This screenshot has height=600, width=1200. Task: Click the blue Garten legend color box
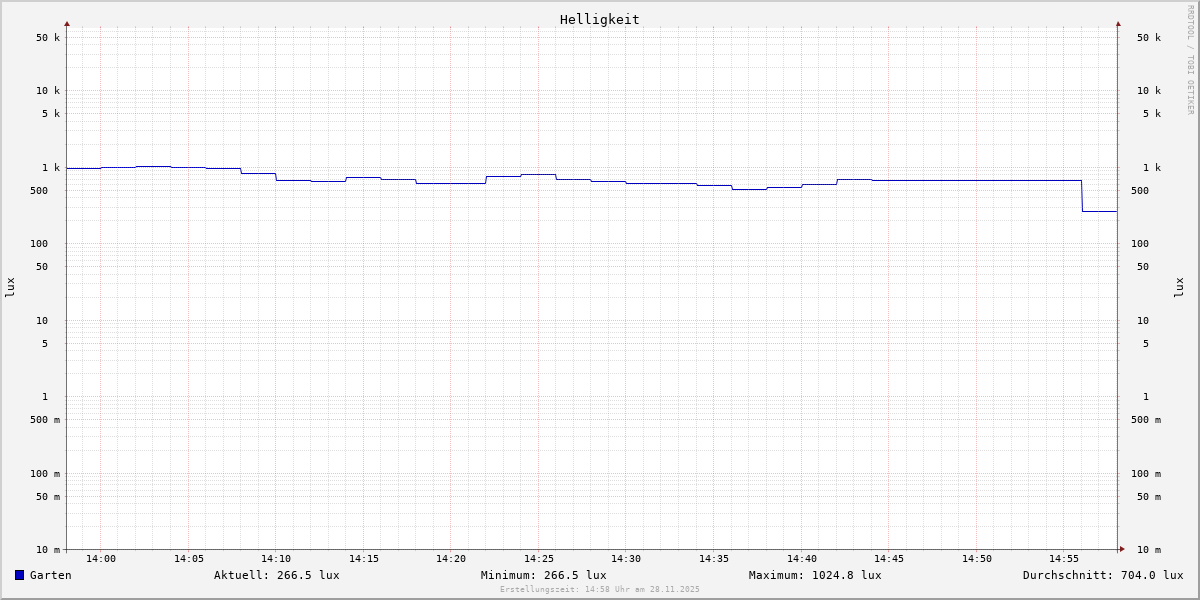tap(19, 575)
